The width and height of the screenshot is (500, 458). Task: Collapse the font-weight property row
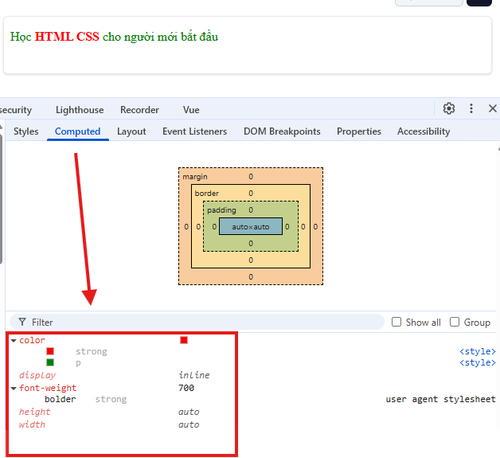pyautogui.click(x=14, y=388)
